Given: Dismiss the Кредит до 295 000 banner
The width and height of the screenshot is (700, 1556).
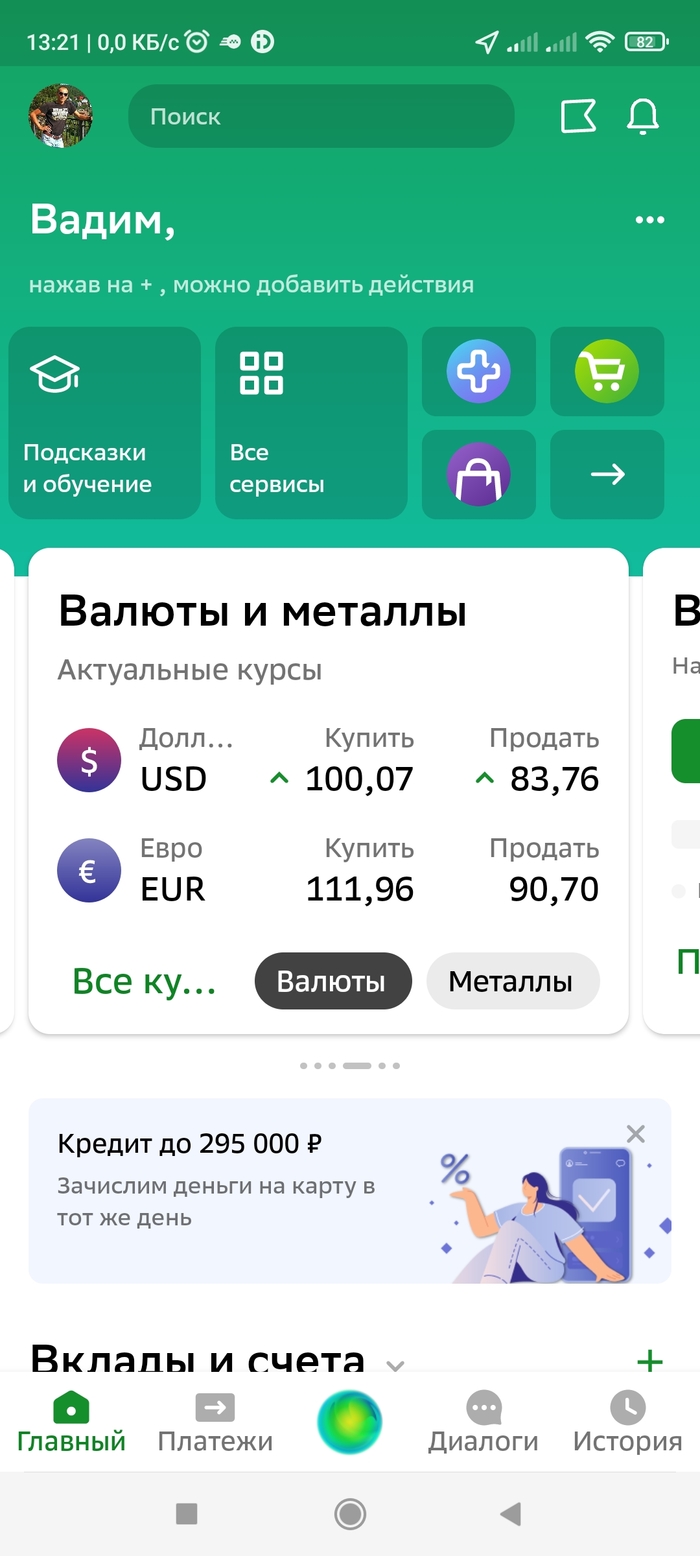Looking at the screenshot, I should point(635,1134).
